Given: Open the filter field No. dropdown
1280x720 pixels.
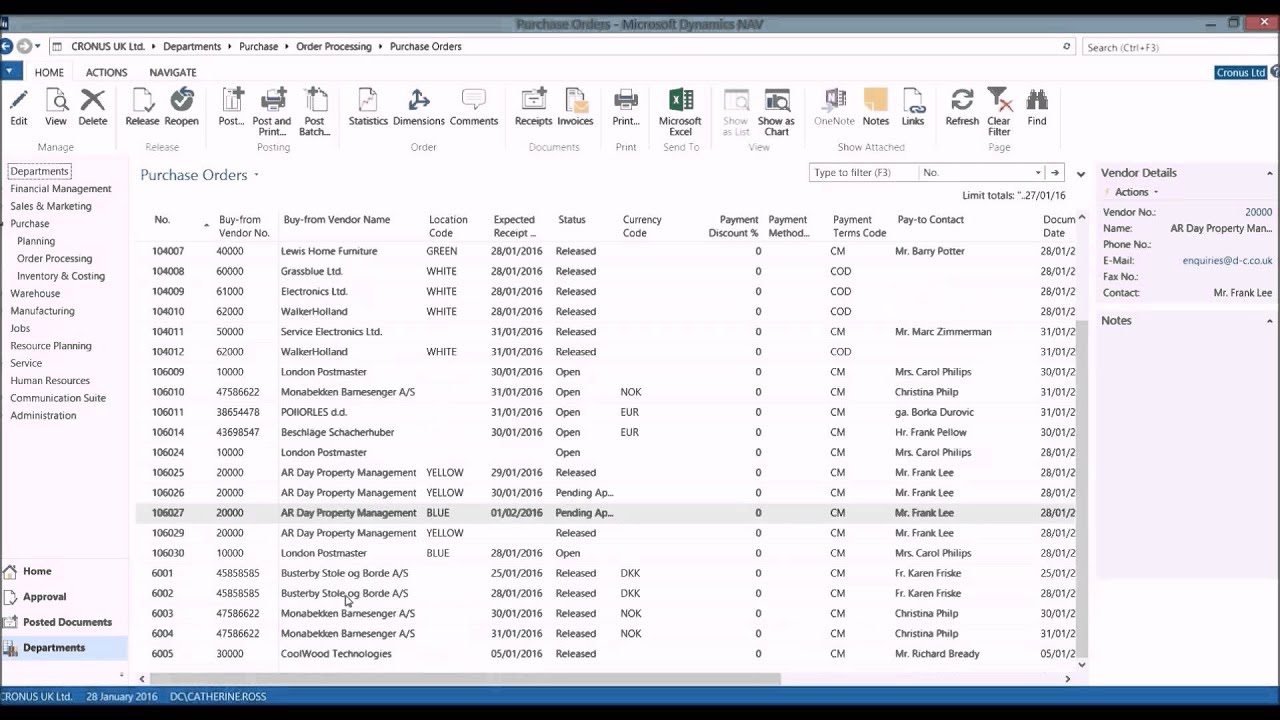Looking at the screenshot, I should [1038, 172].
